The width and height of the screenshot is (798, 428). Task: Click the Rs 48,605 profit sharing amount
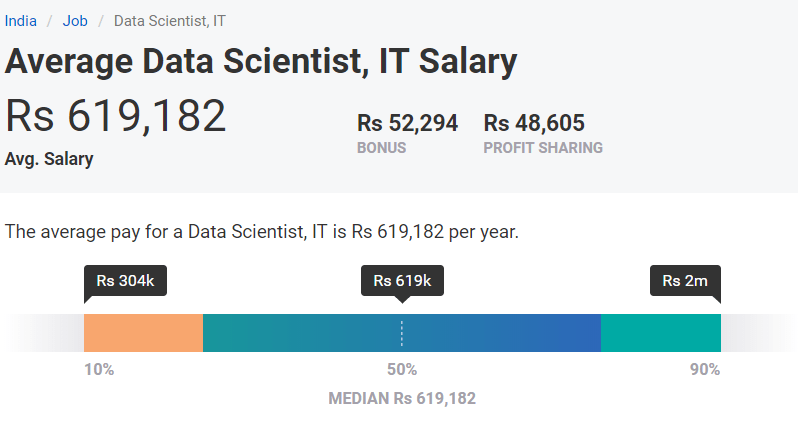534,123
